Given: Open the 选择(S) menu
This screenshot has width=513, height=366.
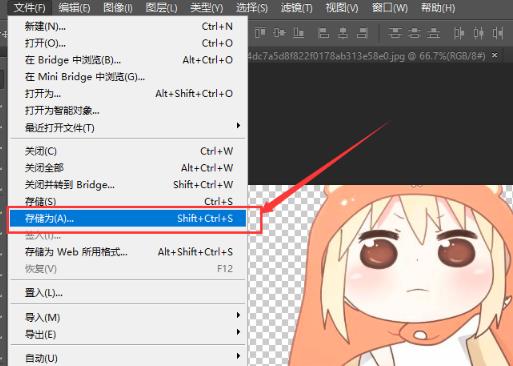Looking at the screenshot, I should click(252, 7).
